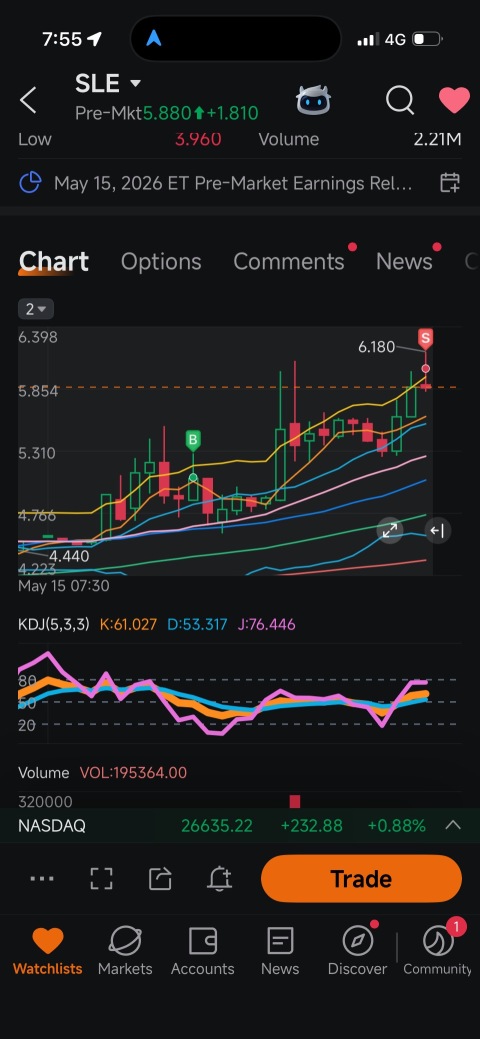The image size is (480, 1039).
Task: Switch to the Options tab
Action: click(x=161, y=262)
